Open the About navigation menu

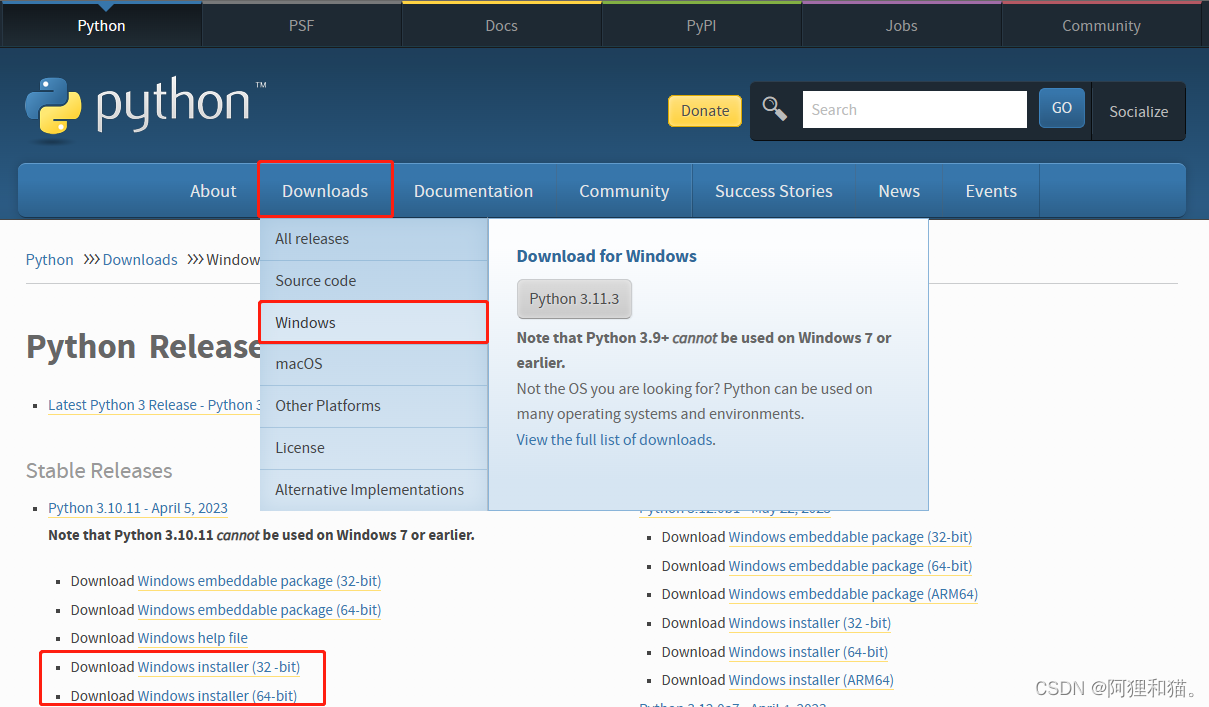(213, 191)
